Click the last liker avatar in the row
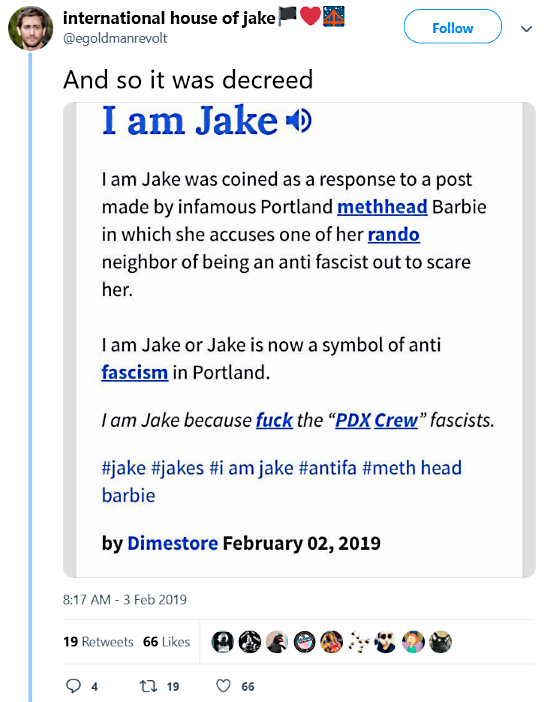Screen dimensions: 554x702 [x=441, y=642]
